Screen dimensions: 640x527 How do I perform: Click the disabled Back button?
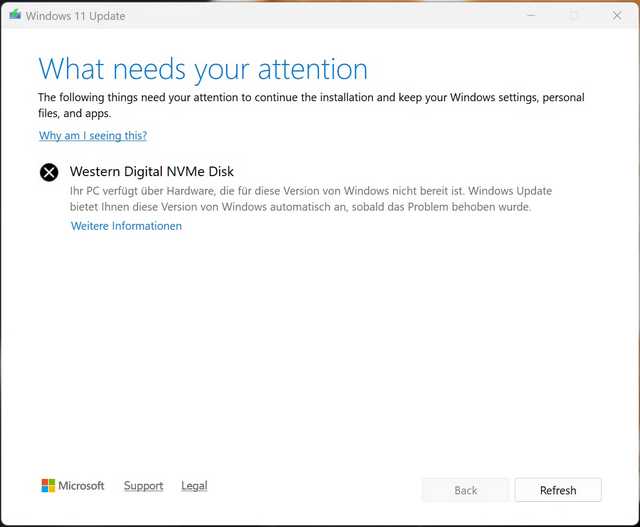click(466, 490)
